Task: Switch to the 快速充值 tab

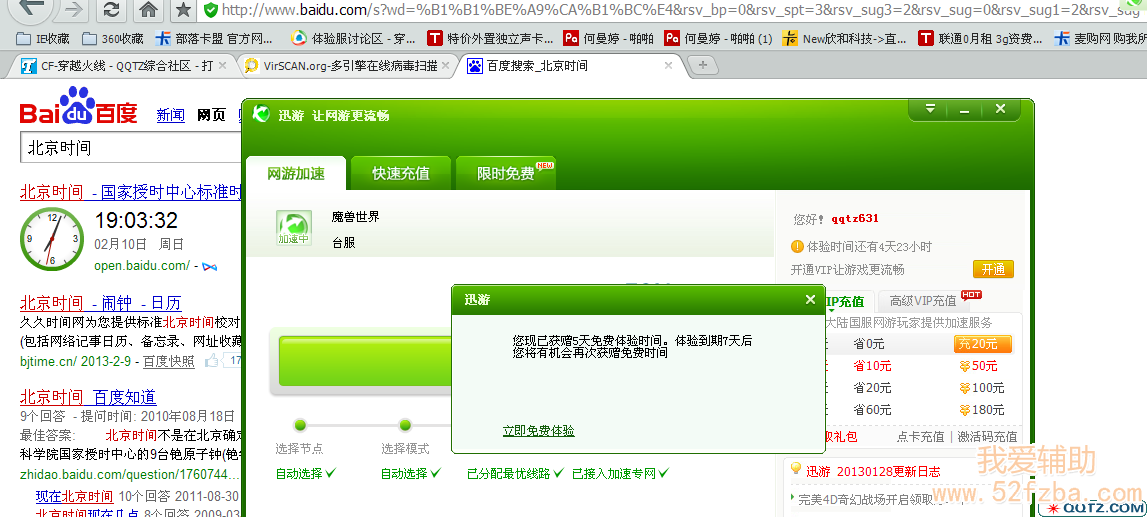Action: [x=400, y=174]
